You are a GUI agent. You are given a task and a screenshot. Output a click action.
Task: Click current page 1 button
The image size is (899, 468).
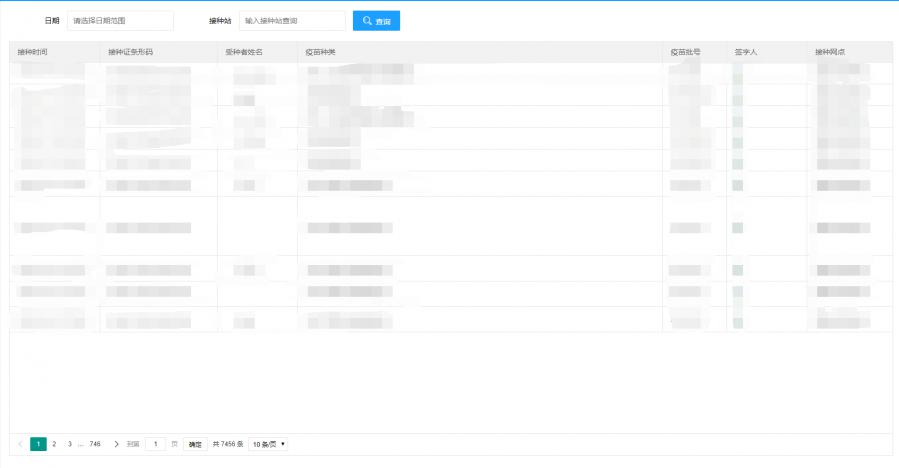point(38,444)
